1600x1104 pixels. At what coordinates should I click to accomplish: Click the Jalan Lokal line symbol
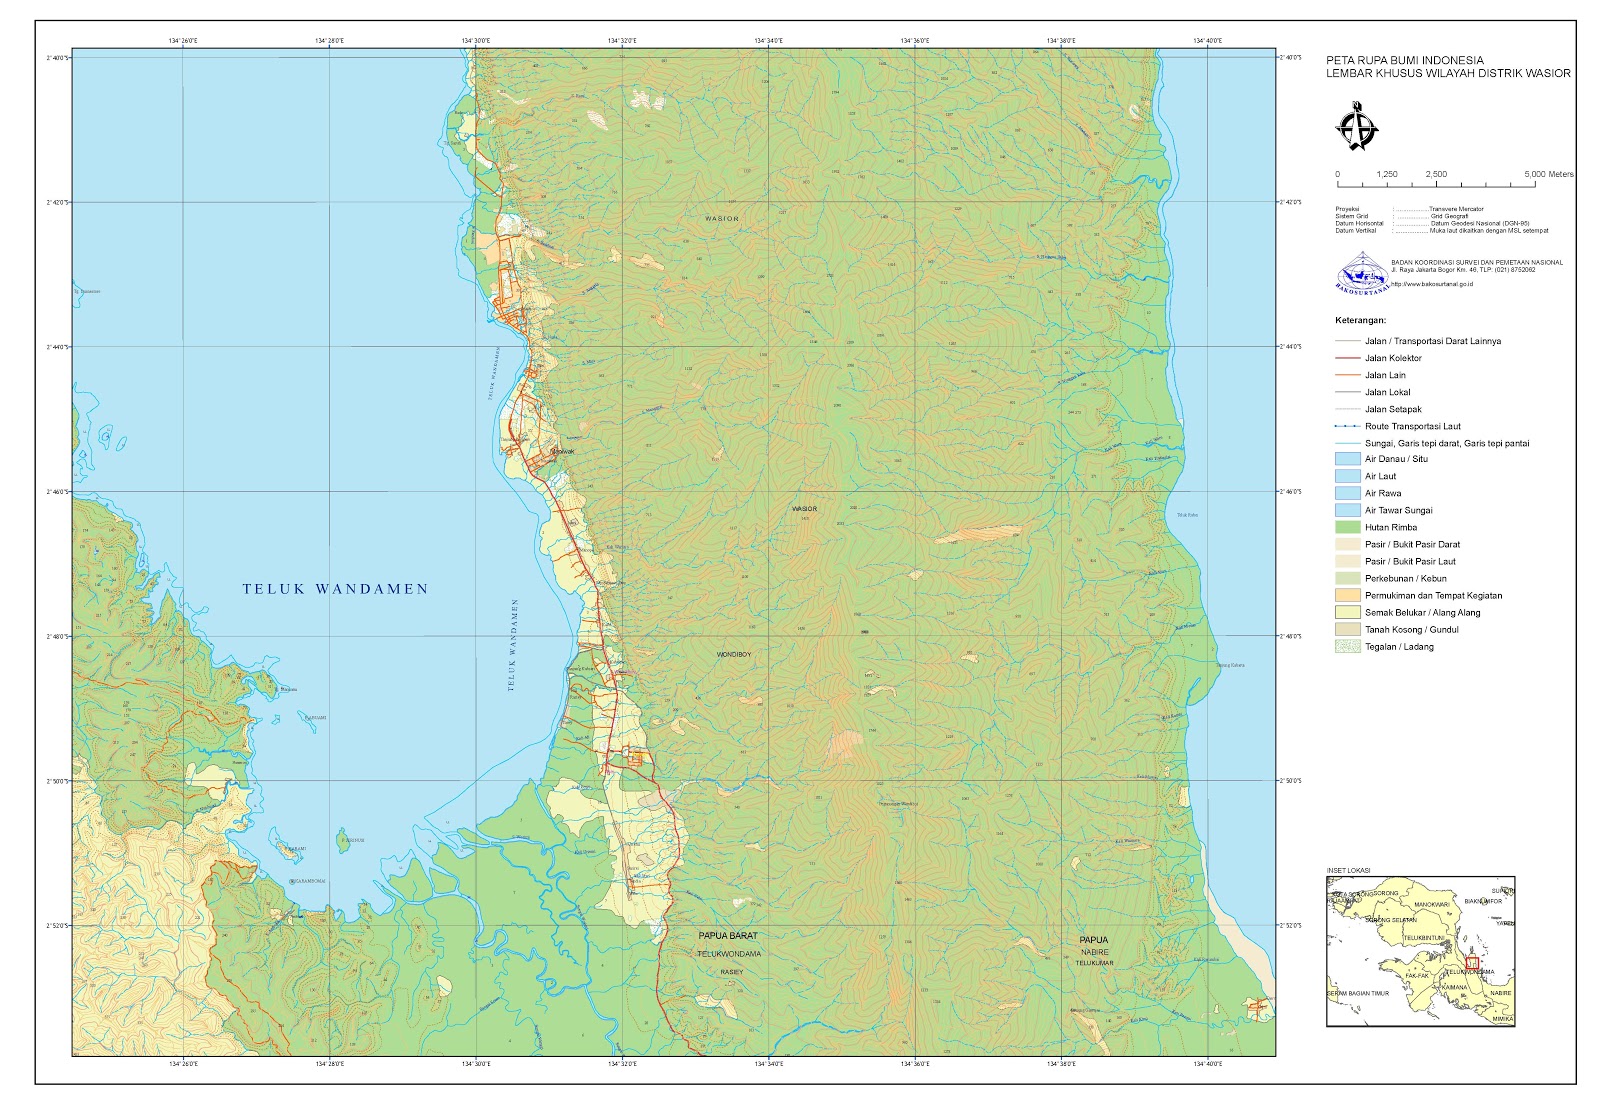1347,392
